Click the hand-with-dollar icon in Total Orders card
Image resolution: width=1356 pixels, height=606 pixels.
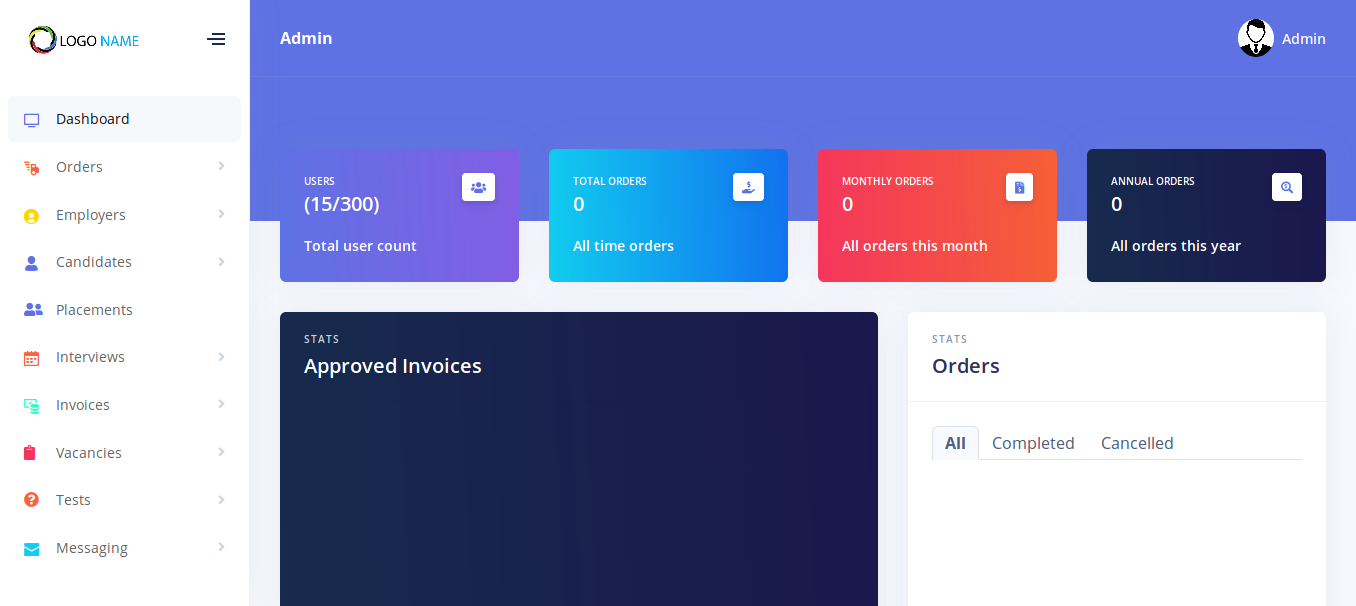[x=748, y=187]
